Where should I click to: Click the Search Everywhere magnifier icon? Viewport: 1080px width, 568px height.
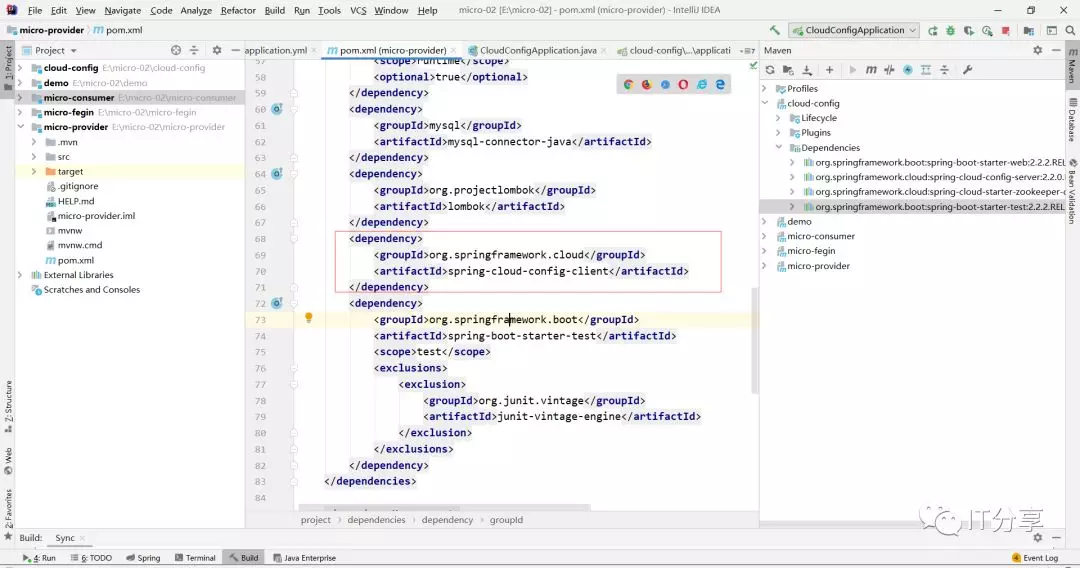tap(1070, 30)
